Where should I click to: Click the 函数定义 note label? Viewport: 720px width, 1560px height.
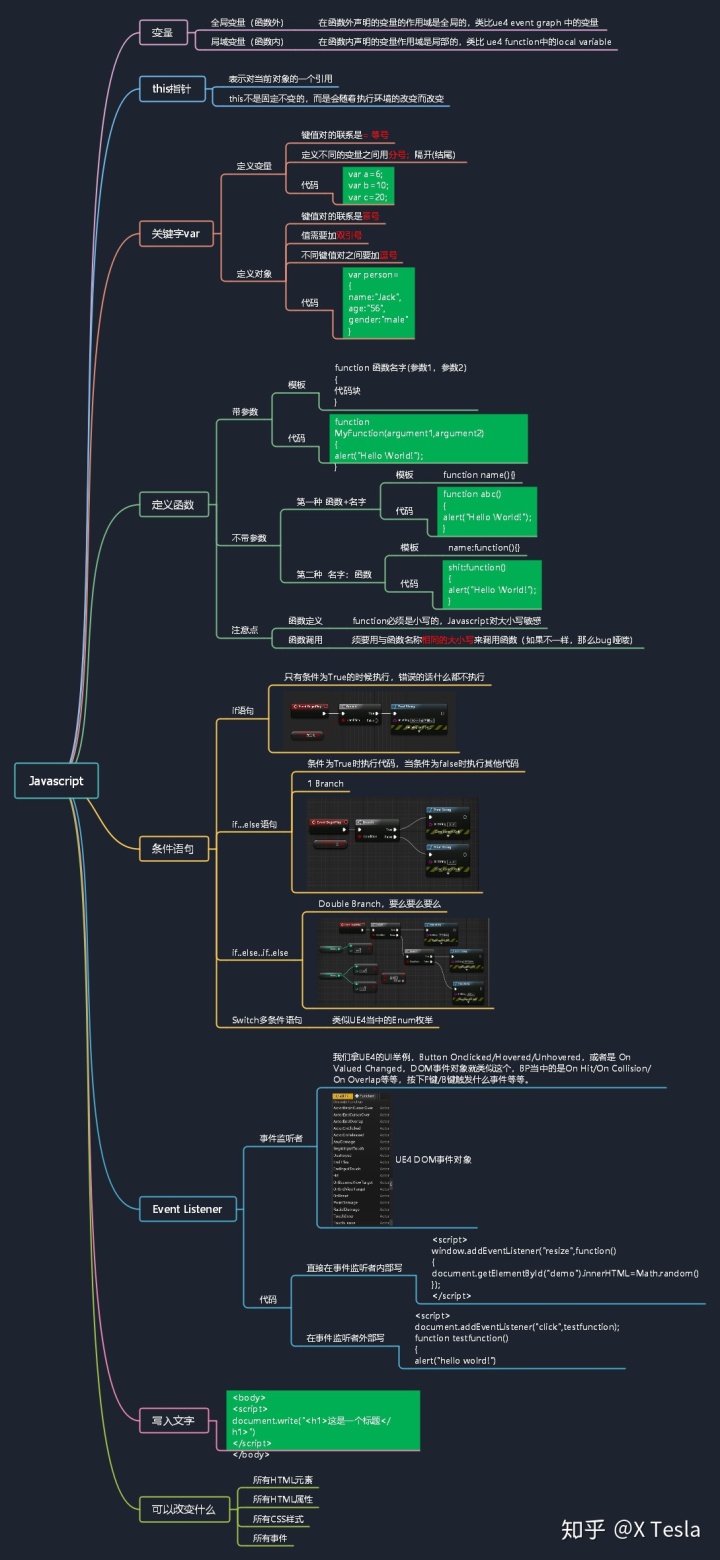tap(305, 621)
